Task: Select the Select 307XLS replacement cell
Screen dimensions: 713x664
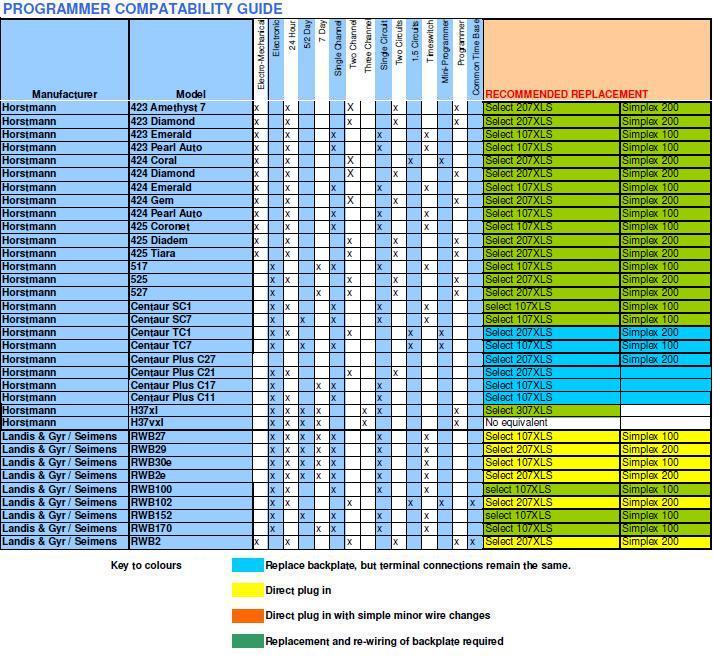Action: pyautogui.click(x=550, y=410)
